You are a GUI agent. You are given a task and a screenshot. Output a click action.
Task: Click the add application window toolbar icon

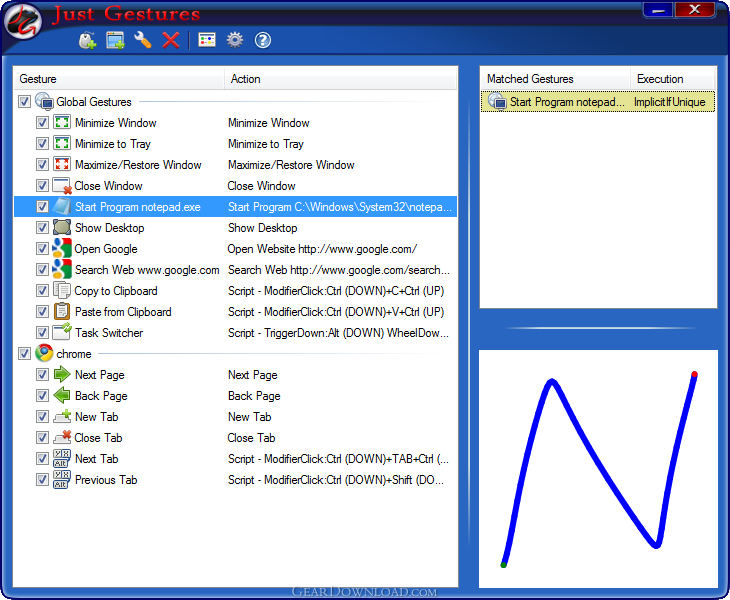pos(115,40)
